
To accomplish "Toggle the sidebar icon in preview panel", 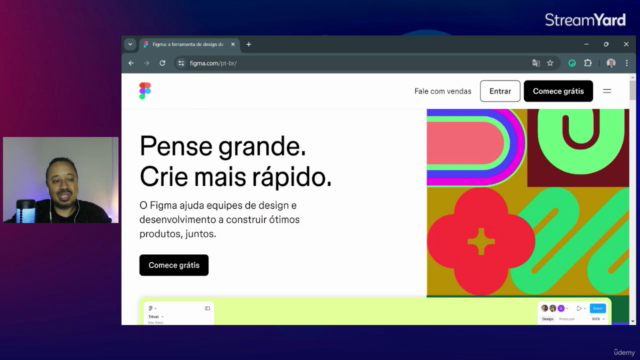I will (x=207, y=308).
